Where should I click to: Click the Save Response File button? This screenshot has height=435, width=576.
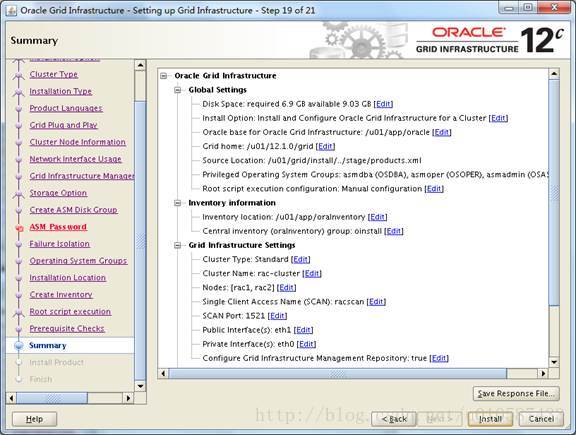point(516,393)
